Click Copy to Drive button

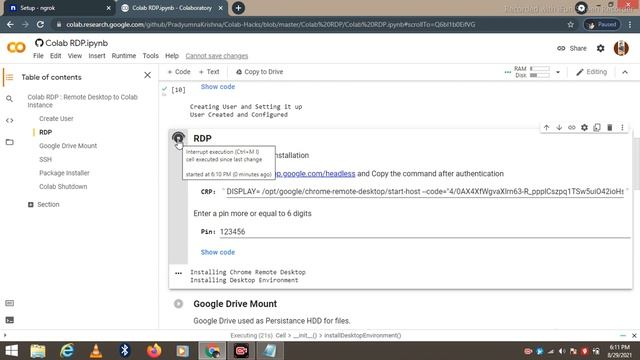tap(259, 72)
